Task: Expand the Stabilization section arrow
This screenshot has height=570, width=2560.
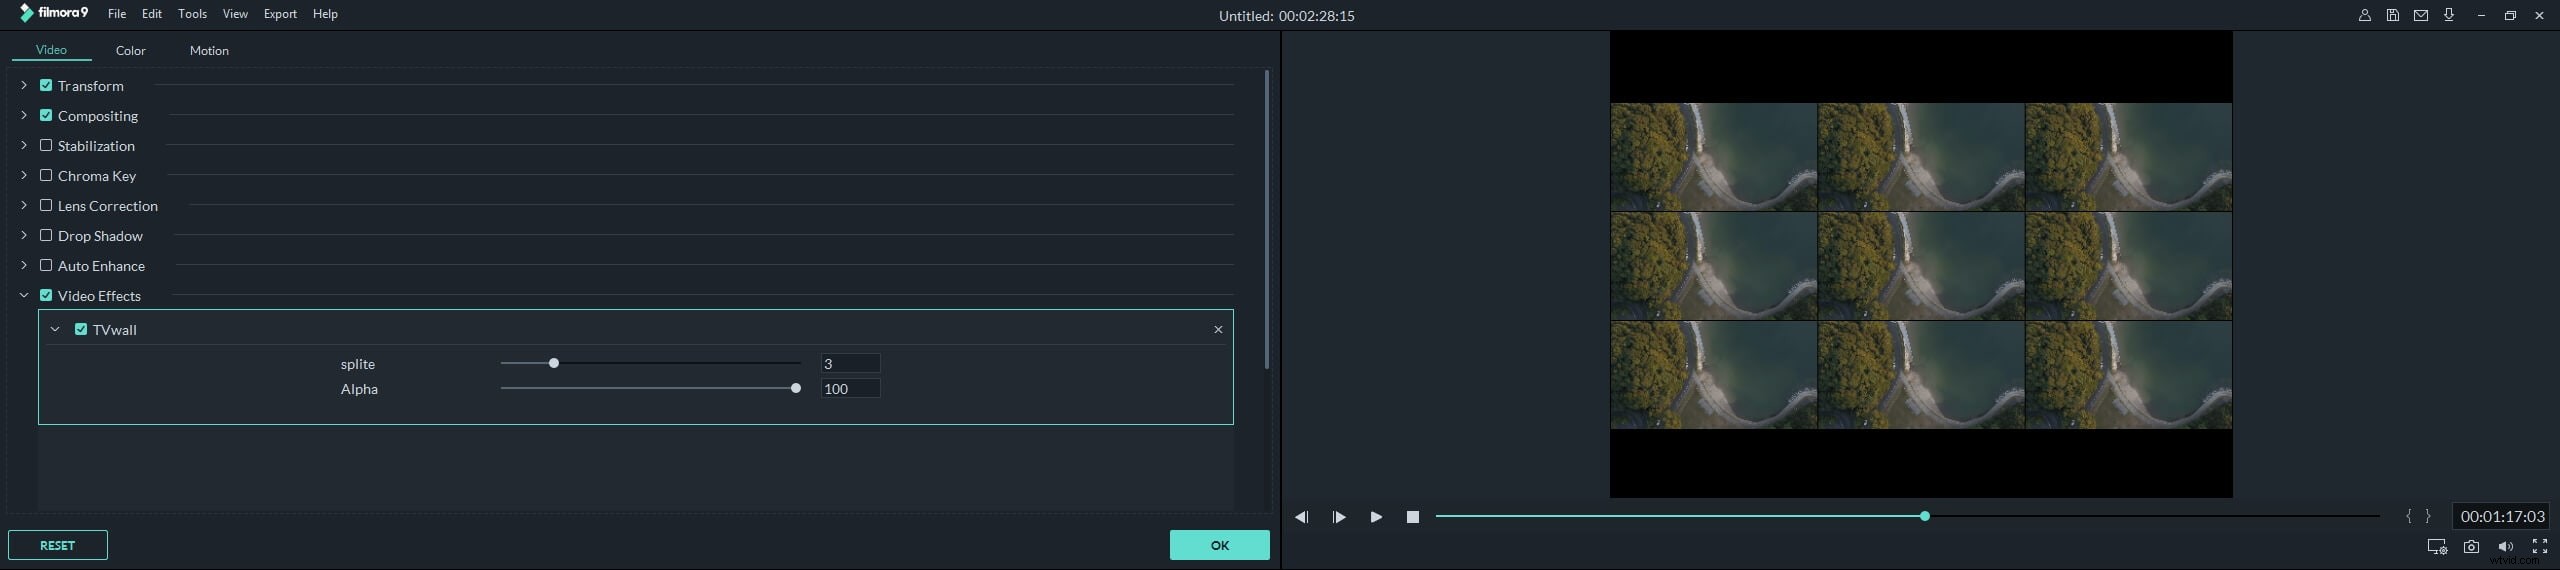Action: pyautogui.click(x=24, y=145)
